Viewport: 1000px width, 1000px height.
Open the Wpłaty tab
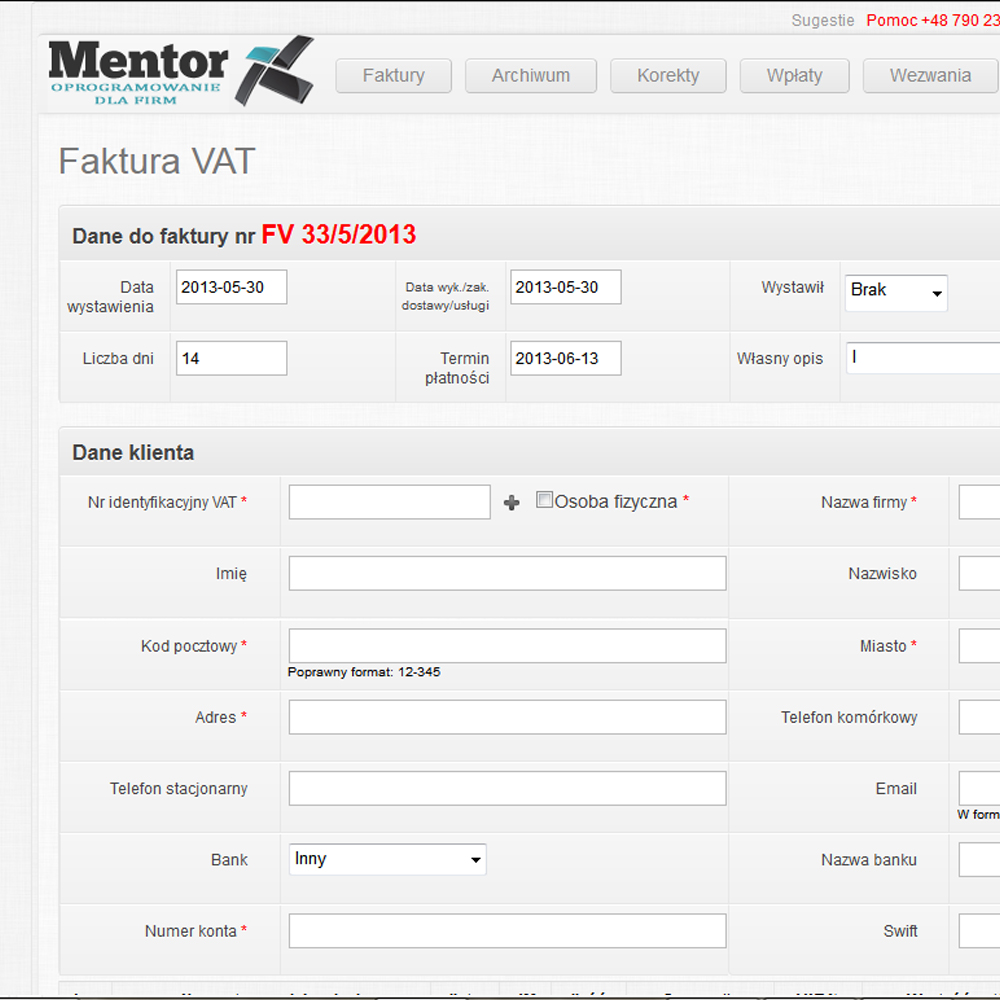794,76
